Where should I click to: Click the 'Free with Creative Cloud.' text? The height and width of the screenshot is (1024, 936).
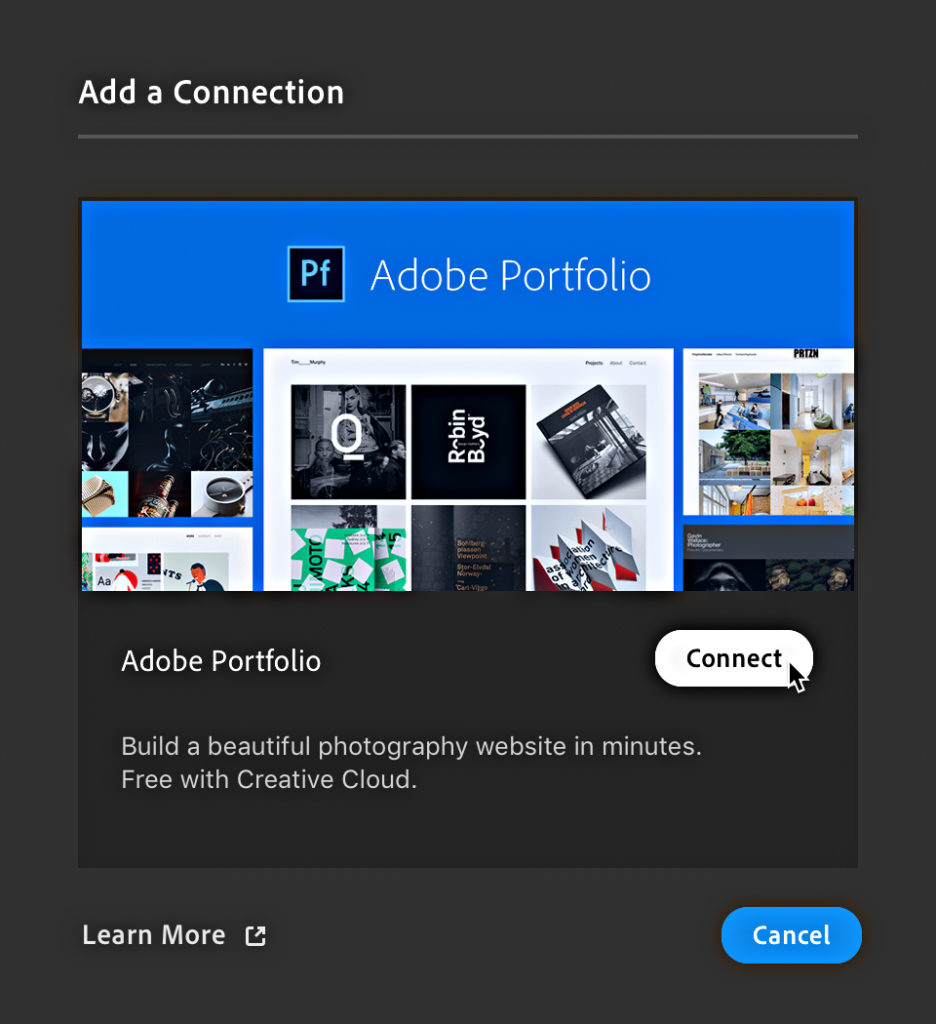(x=268, y=779)
